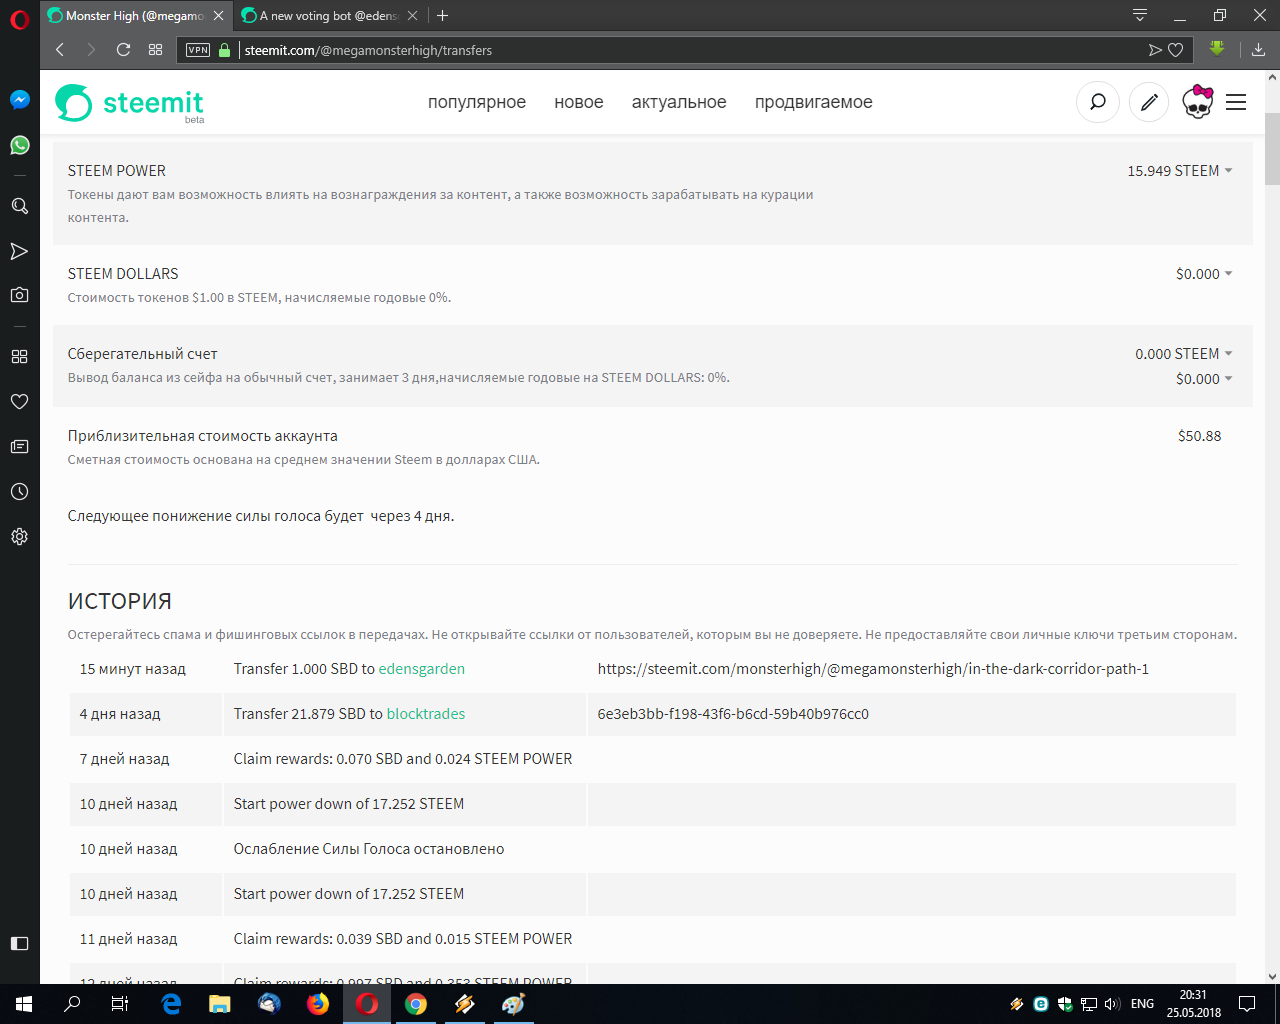Open personal news flow icon in sidebar

click(x=19, y=251)
